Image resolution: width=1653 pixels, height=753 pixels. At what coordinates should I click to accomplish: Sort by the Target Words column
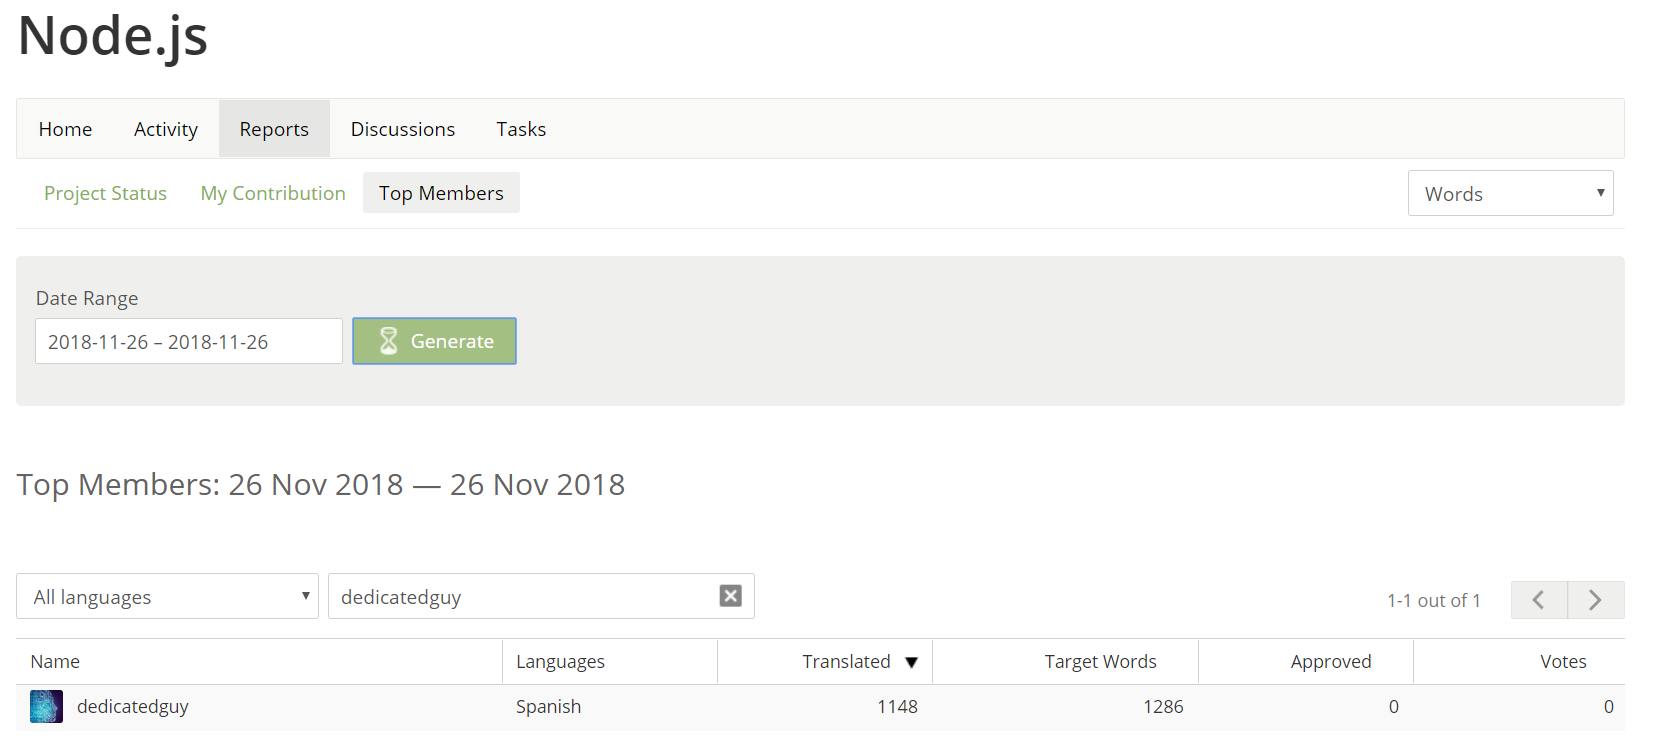pos(1100,661)
